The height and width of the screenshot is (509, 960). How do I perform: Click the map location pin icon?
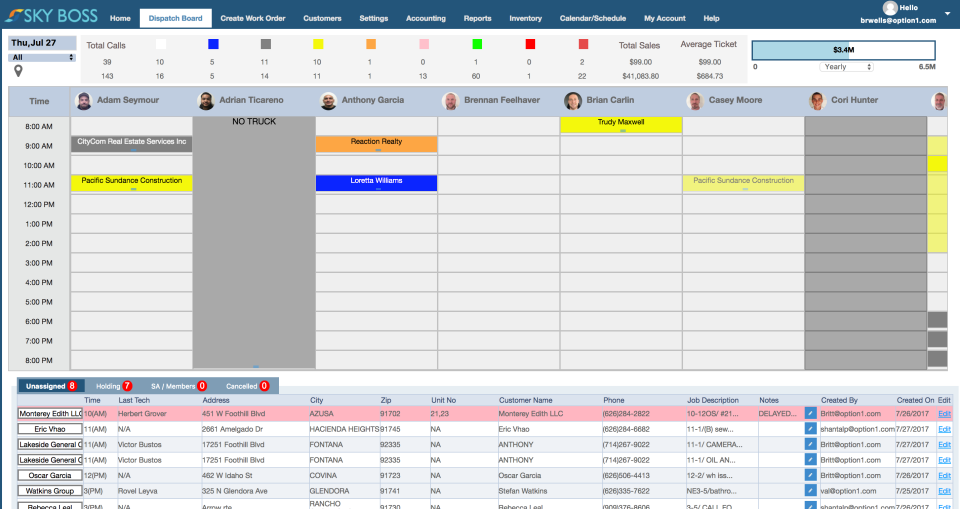[x=18, y=71]
